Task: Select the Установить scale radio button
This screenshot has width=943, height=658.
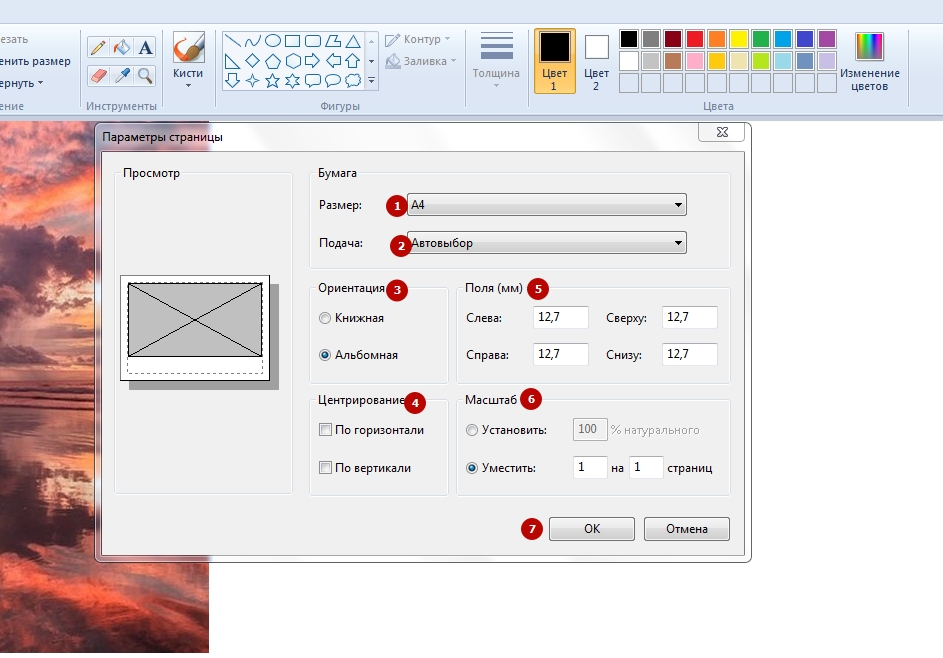Action: tap(472, 430)
